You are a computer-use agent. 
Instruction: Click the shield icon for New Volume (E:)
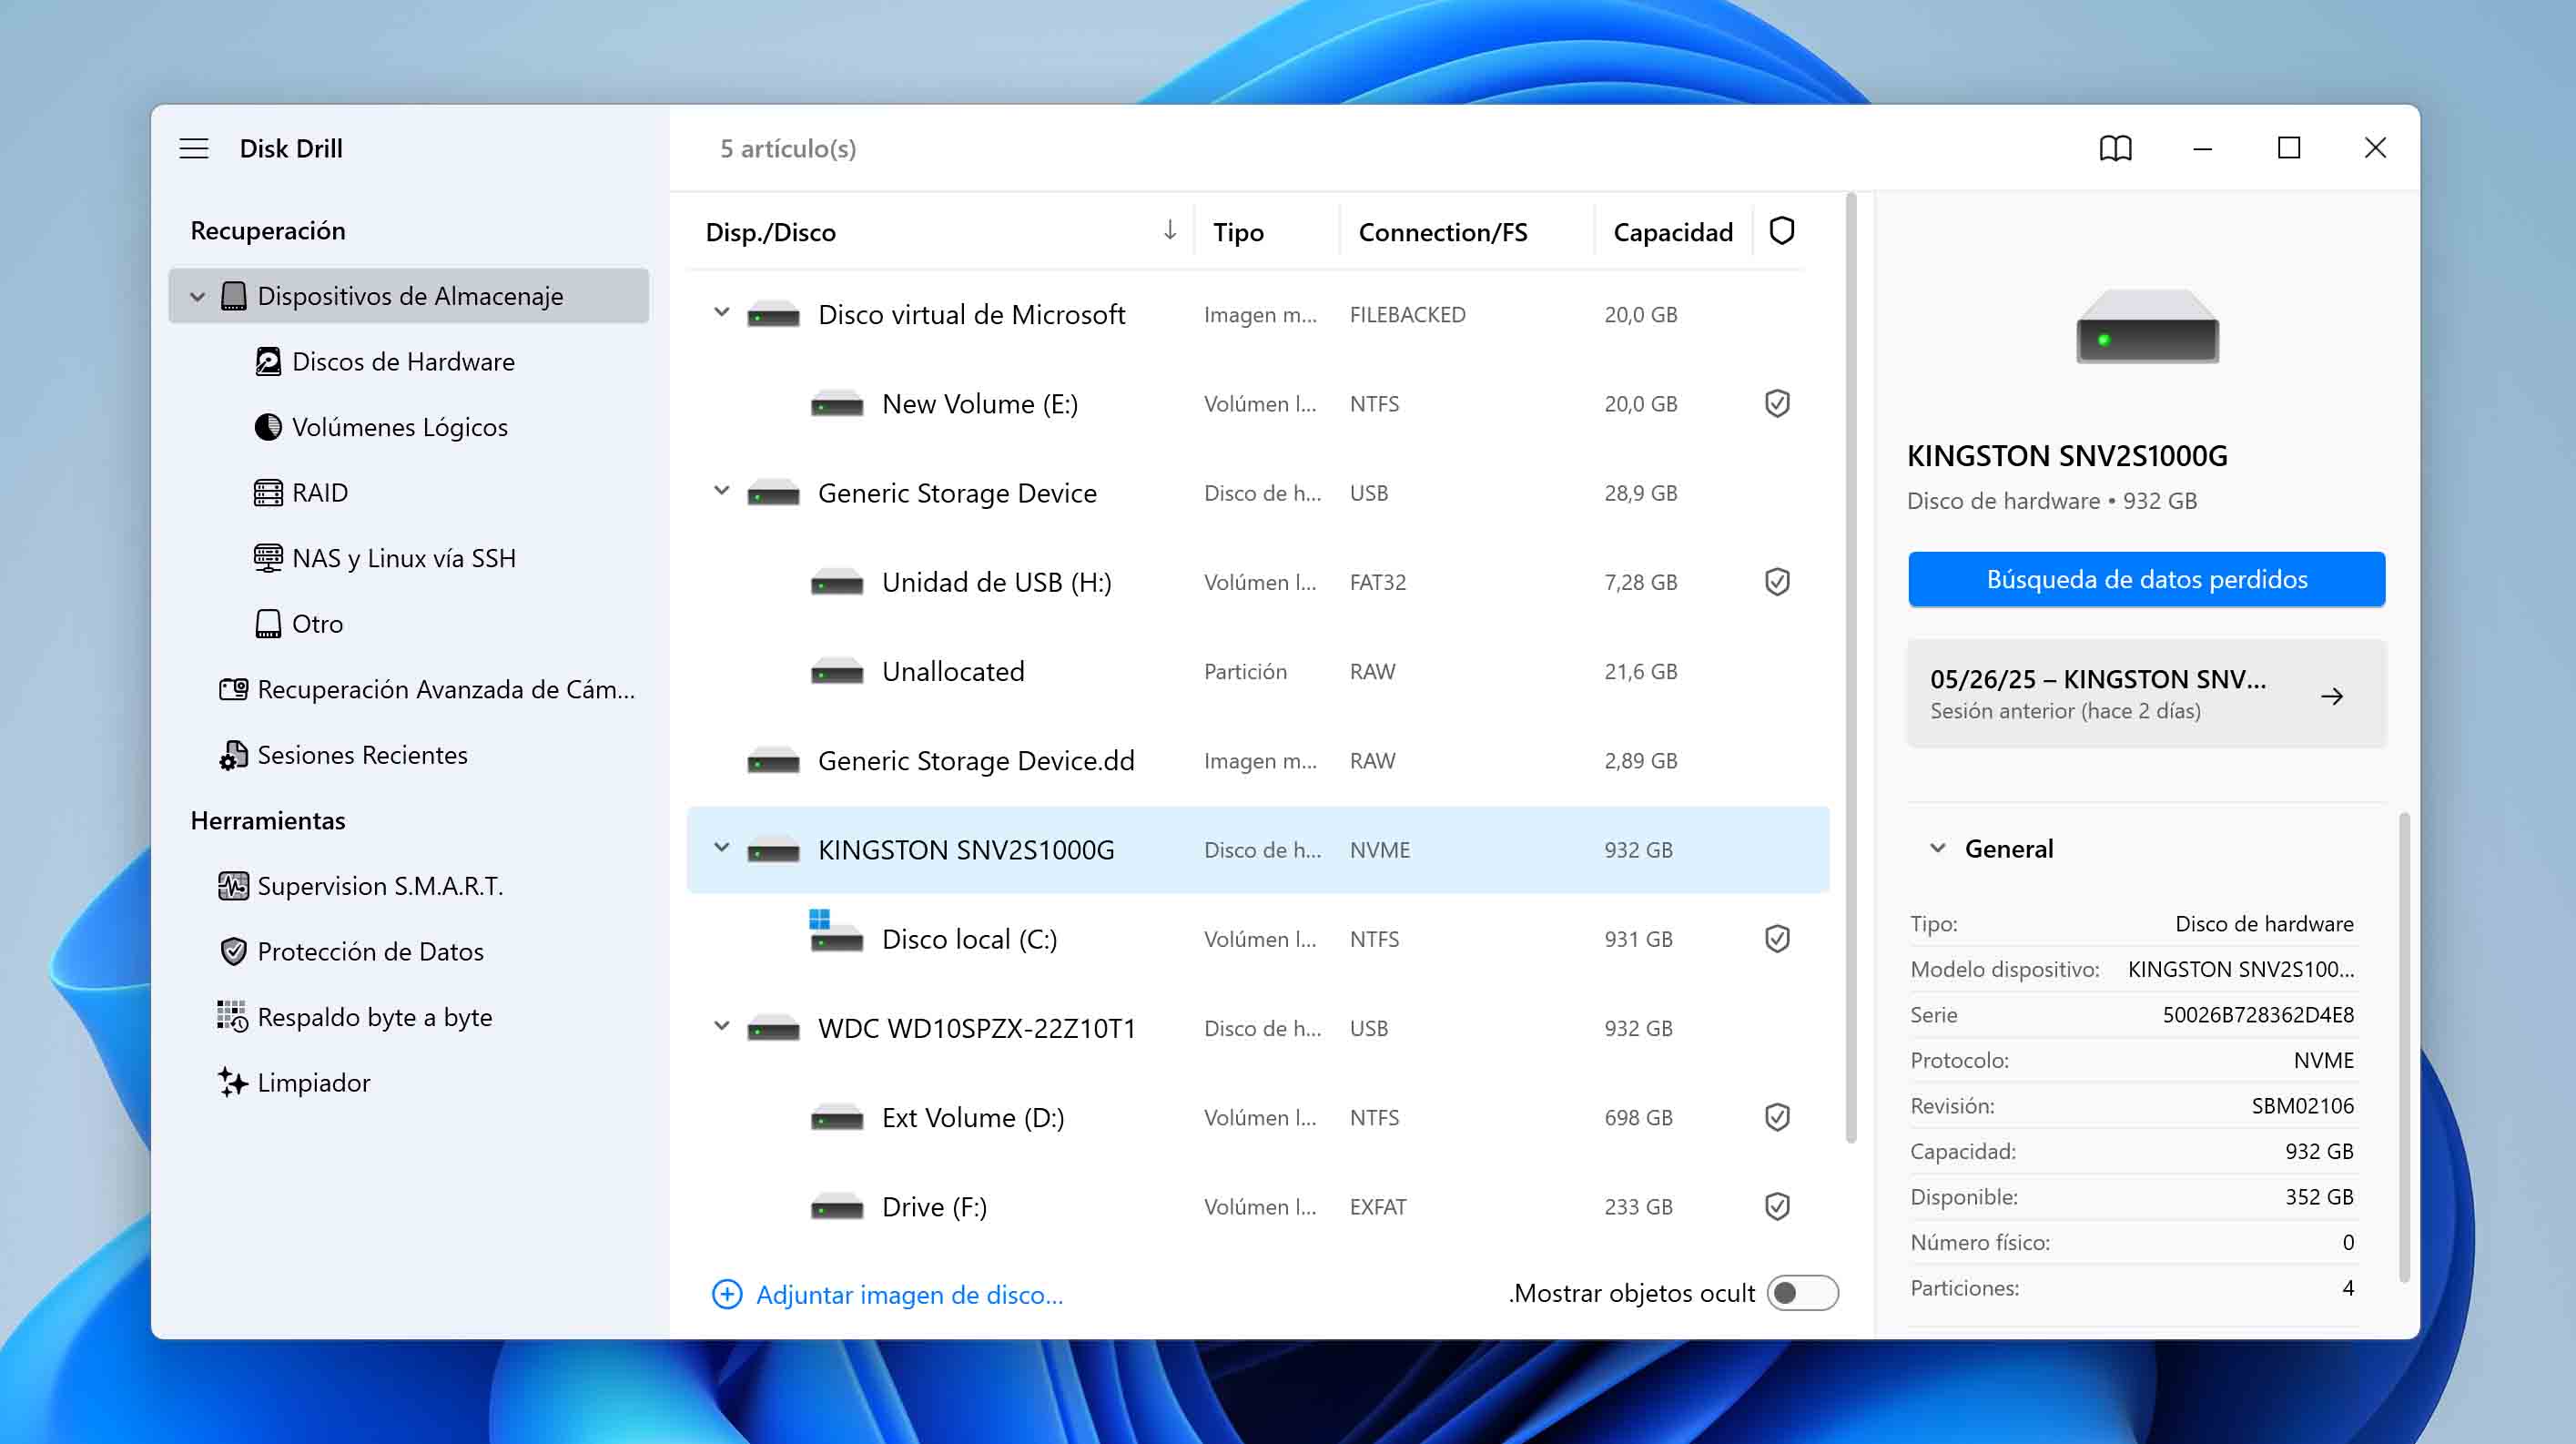(1777, 403)
